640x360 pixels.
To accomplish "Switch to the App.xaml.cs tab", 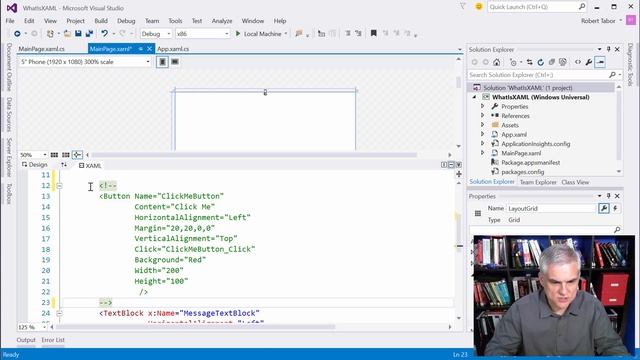I will pyautogui.click(x=173, y=49).
